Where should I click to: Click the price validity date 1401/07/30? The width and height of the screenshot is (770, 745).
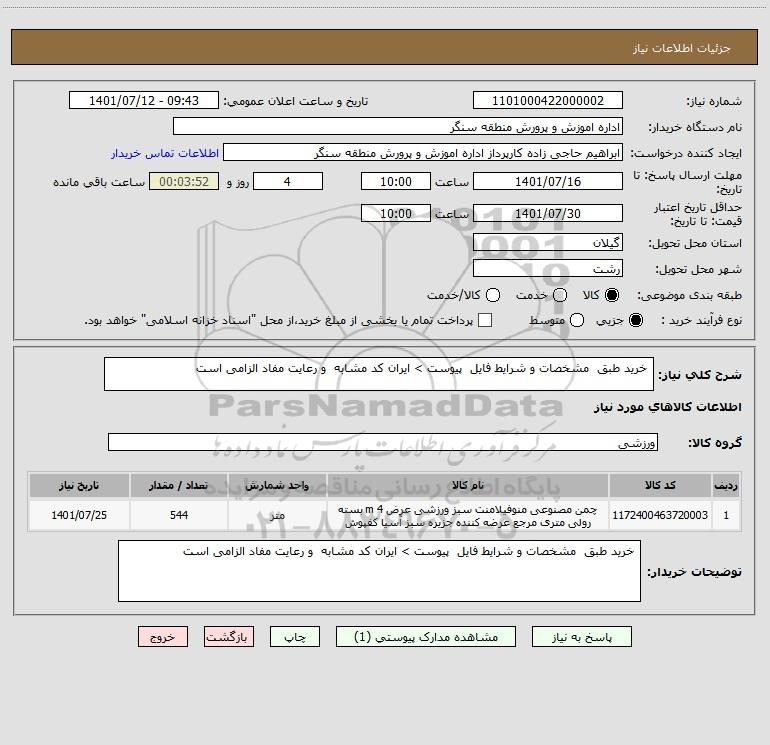(548, 214)
